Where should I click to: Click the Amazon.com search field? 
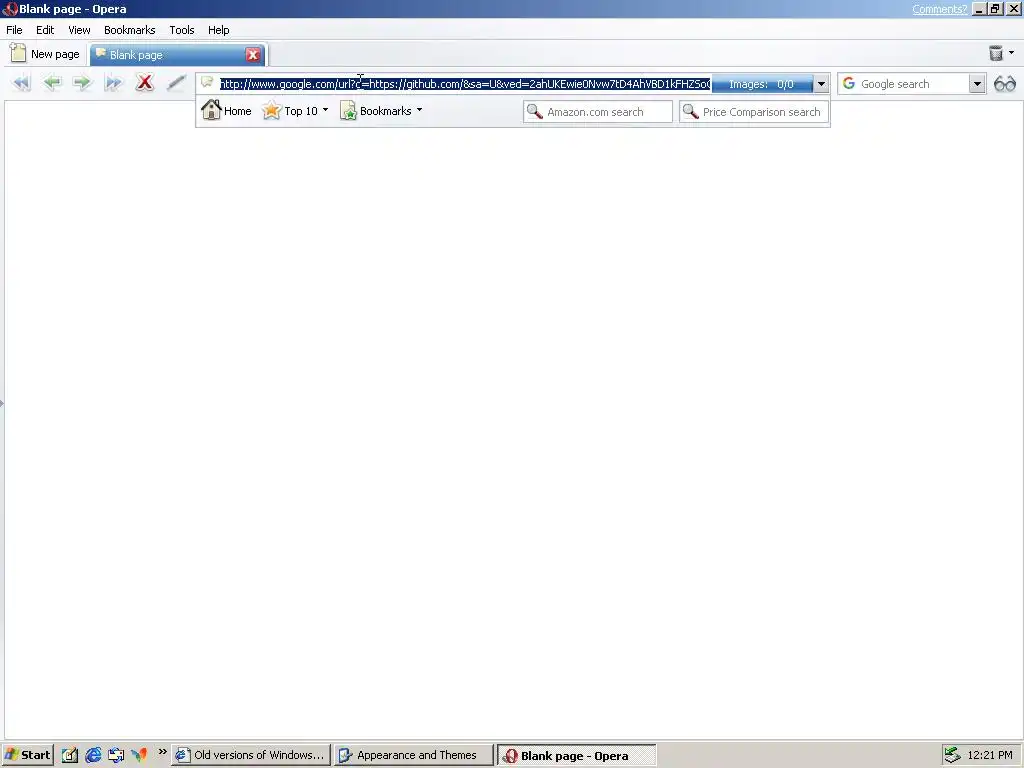coord(598,112)
